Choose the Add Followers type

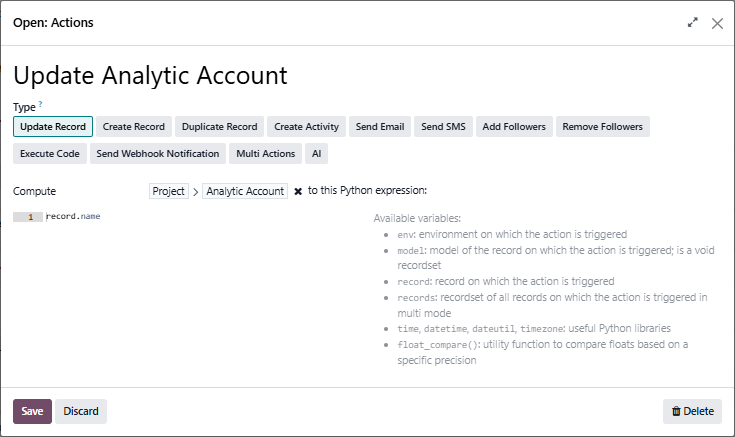pyautogui.click(x=514, y=127)
